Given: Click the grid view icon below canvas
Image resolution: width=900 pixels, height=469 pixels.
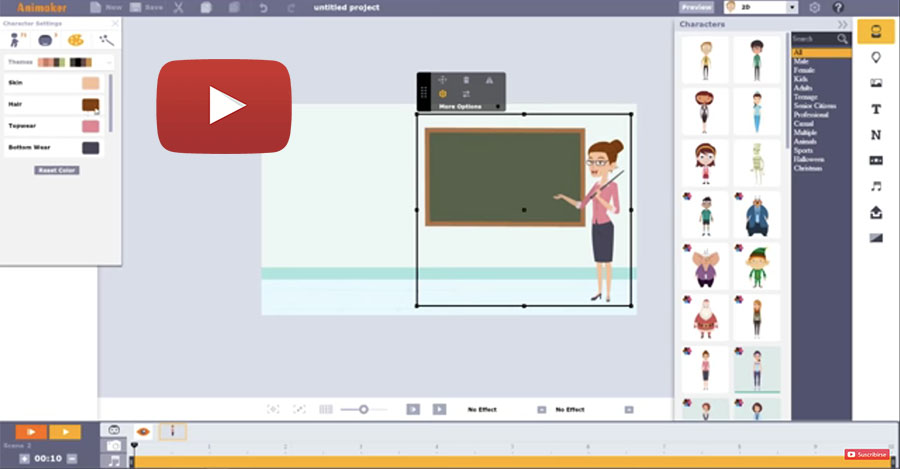Looking at the screenshot, I should pos(325,409).
